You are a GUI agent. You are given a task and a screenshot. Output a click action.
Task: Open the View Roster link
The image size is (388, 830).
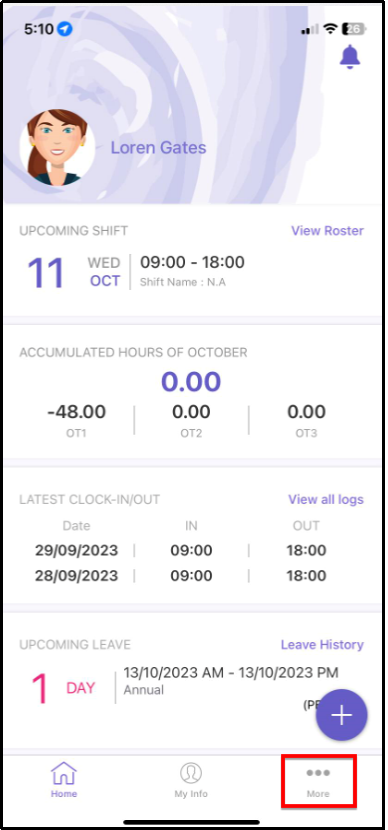327,231
